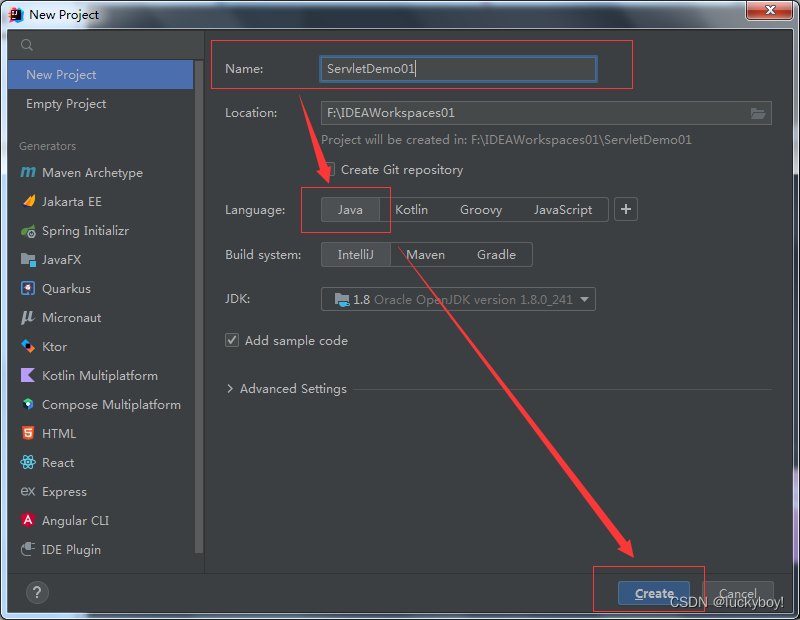The width and height of the screenshot is (800, 620).
Task: Click the Ktor generator icon
Action: click(28, 346)
